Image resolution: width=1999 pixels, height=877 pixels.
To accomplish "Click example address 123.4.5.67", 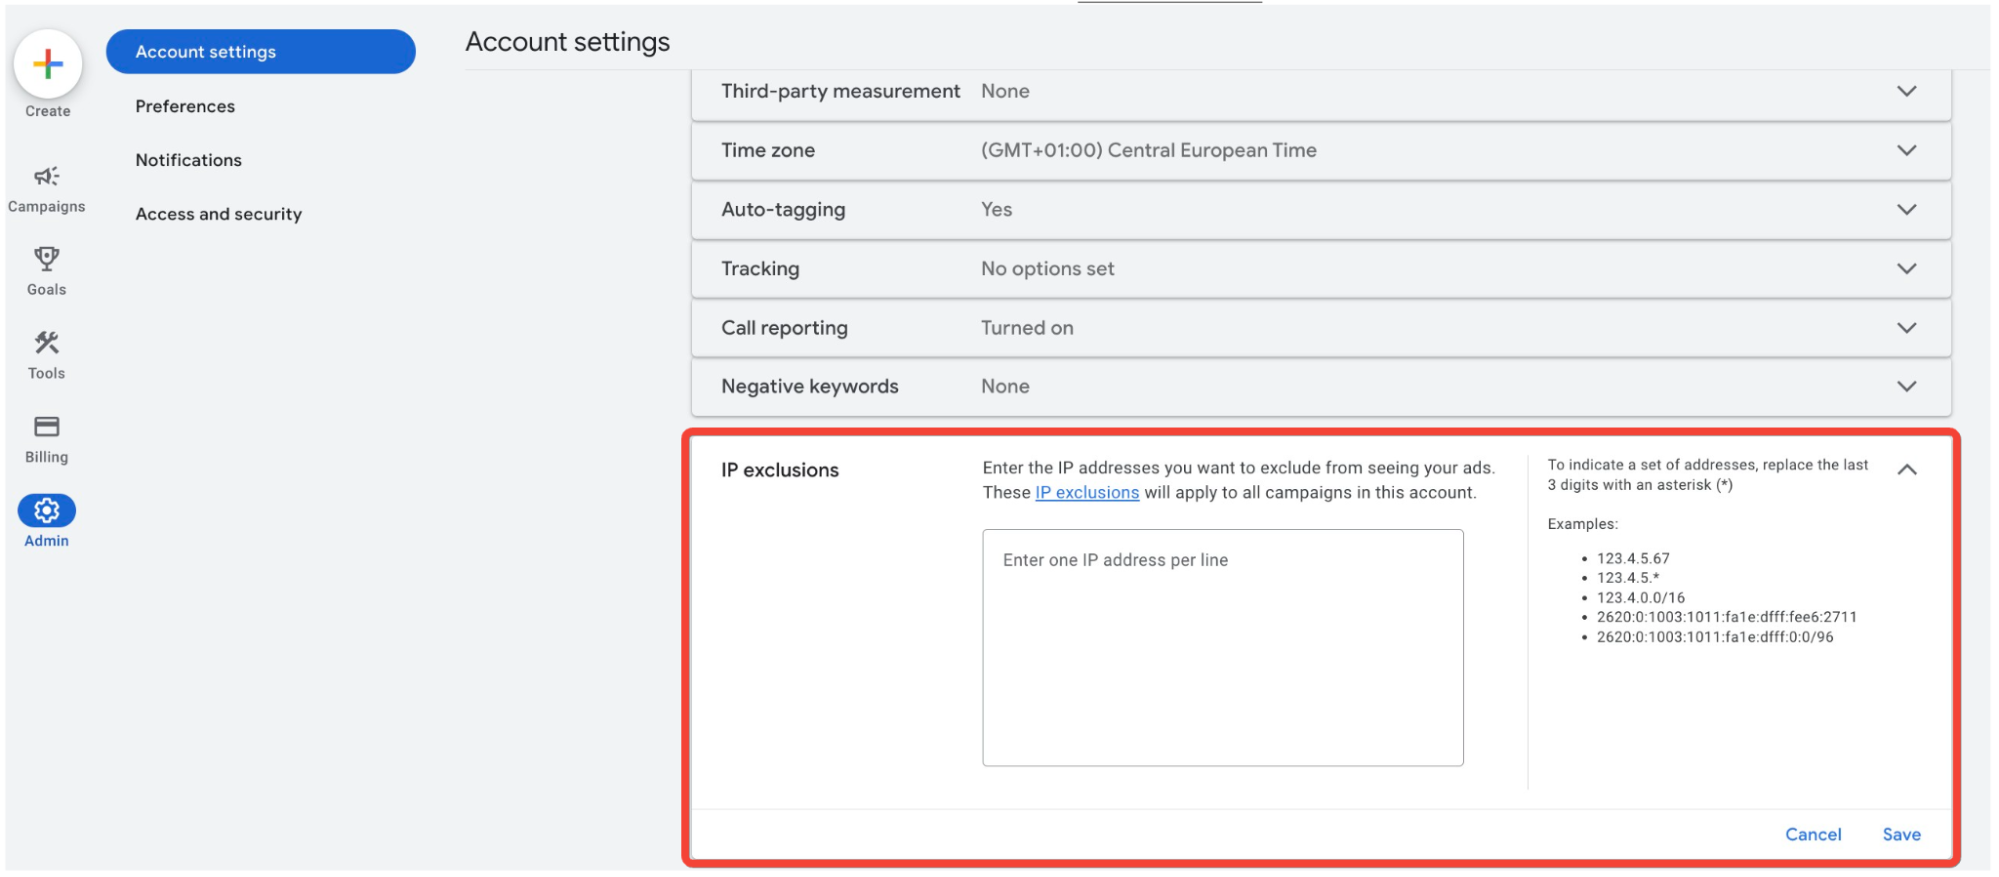I will pos(1633,558).
